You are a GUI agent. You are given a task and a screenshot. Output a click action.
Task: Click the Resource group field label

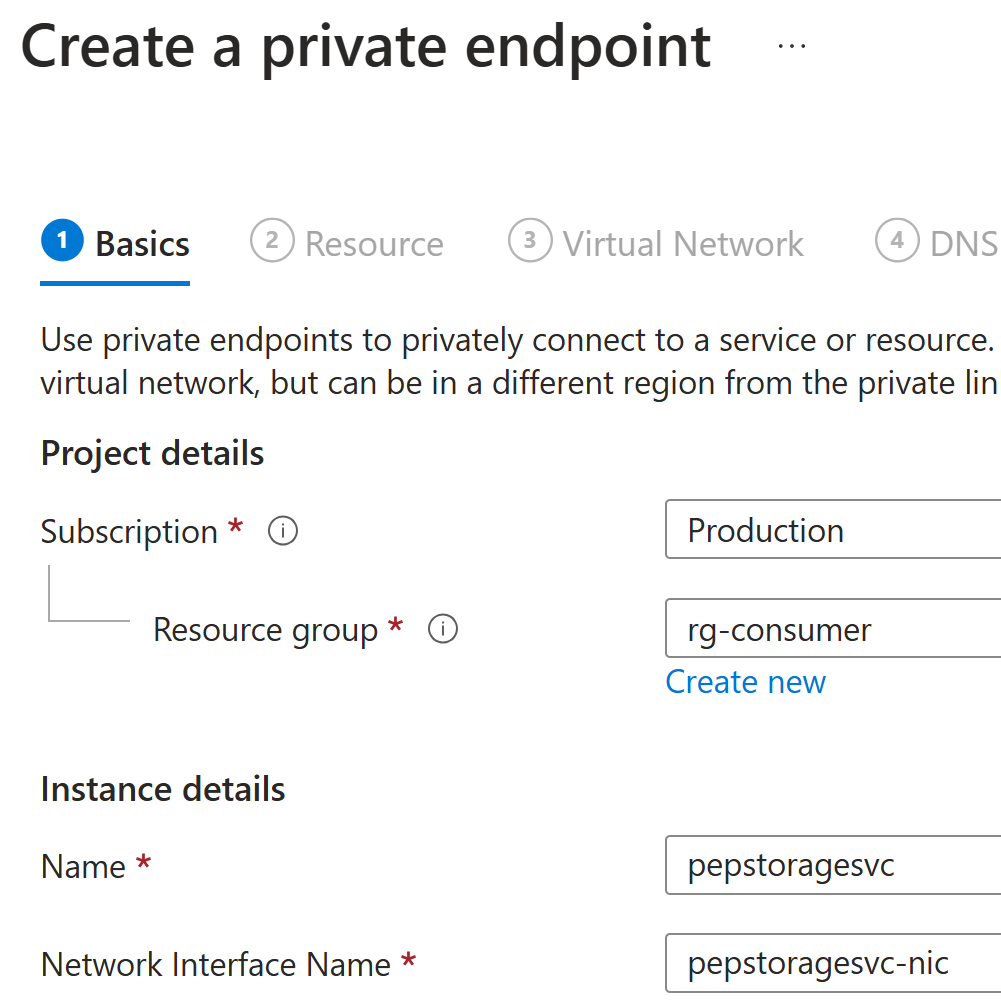click(266, 631)
